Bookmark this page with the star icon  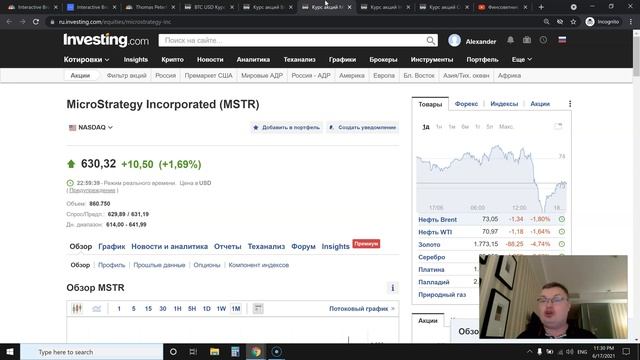(x=573, y=22)
